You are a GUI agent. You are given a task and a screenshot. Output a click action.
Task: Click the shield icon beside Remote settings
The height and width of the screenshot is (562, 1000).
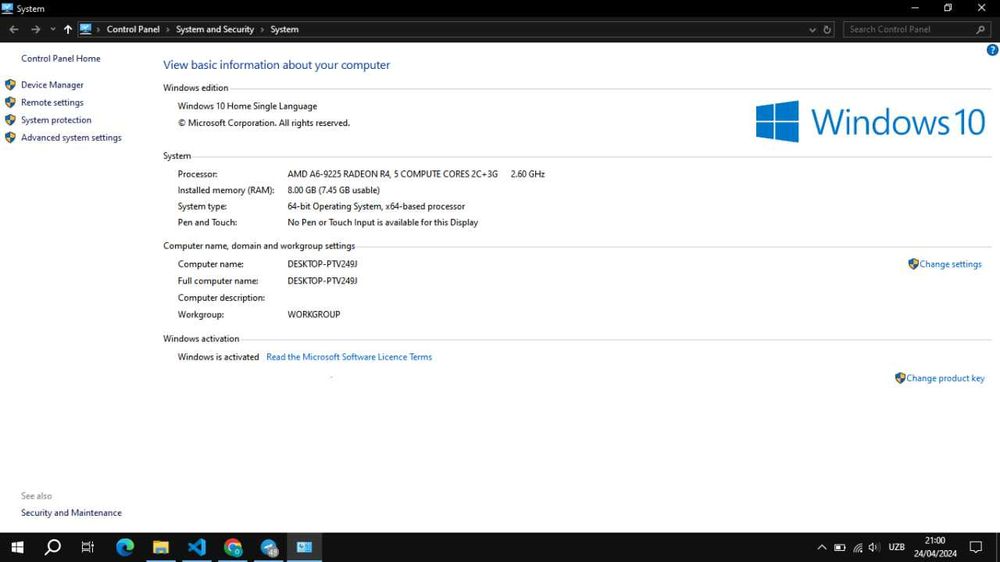pyautogui.click(x=10, y=102)
